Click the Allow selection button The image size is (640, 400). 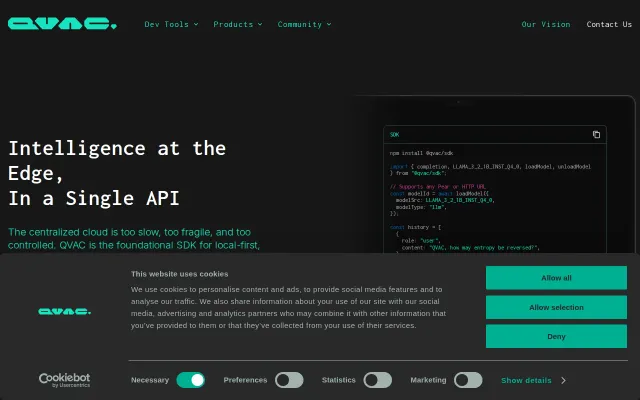[556, 307]
